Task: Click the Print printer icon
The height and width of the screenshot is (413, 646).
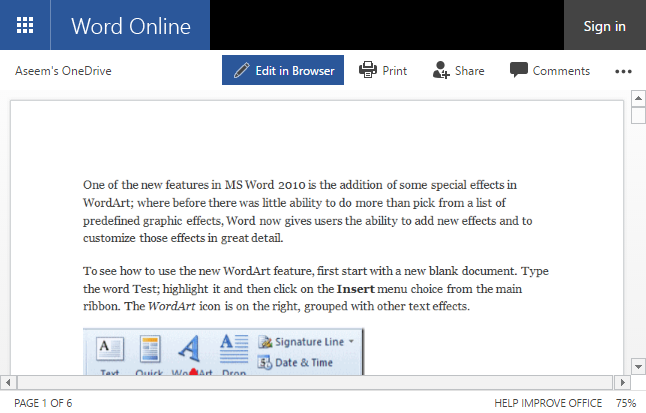Action: [x=368, y=70]
